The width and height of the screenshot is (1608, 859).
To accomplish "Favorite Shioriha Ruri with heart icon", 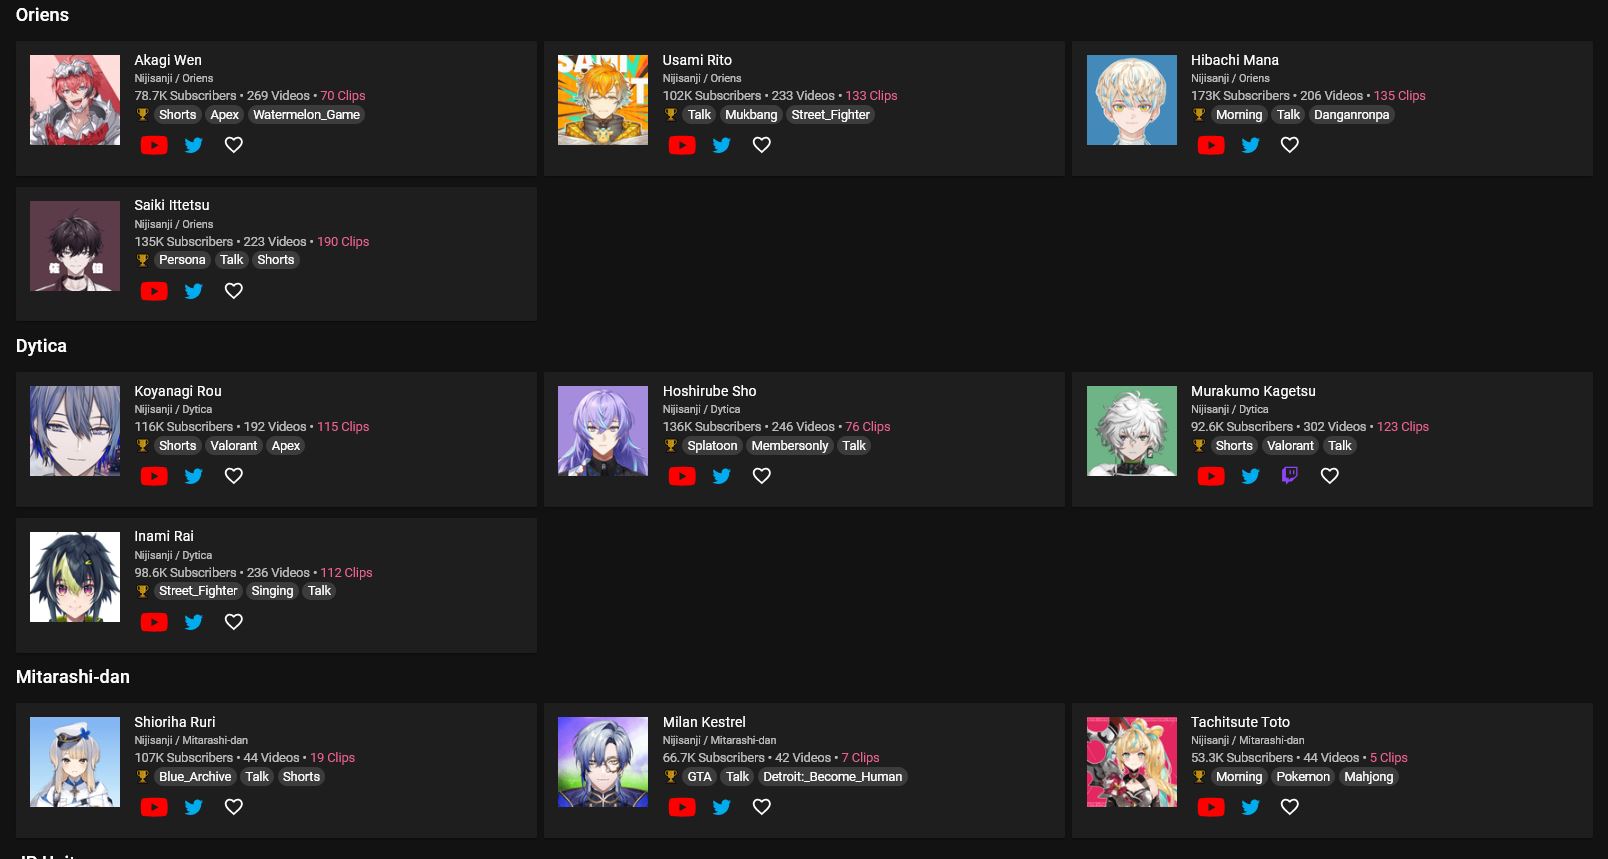I will [233, 807].
